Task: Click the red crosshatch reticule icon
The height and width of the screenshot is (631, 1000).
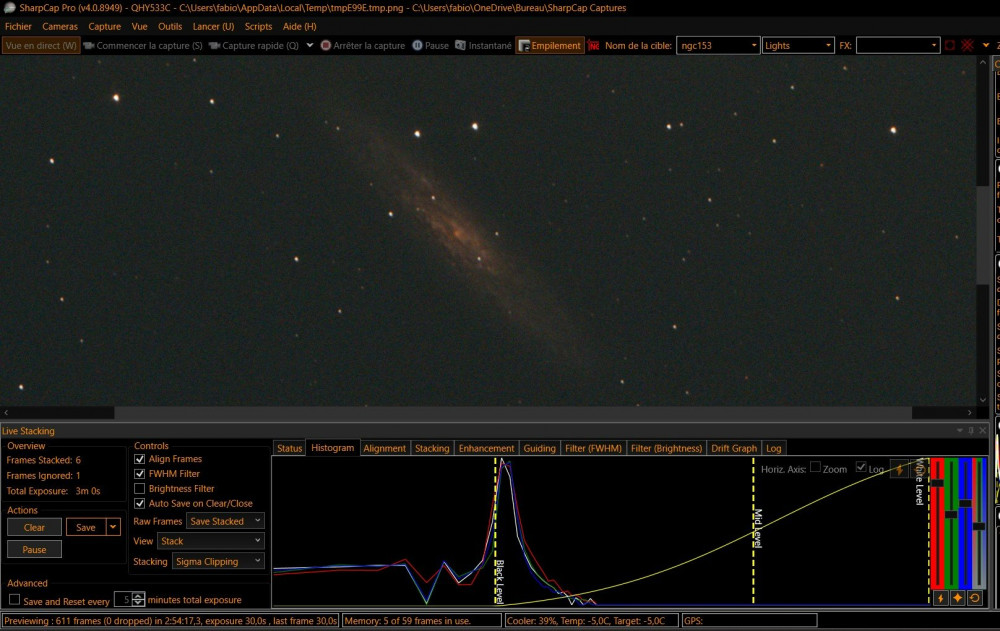Action: tap(967, 45)
